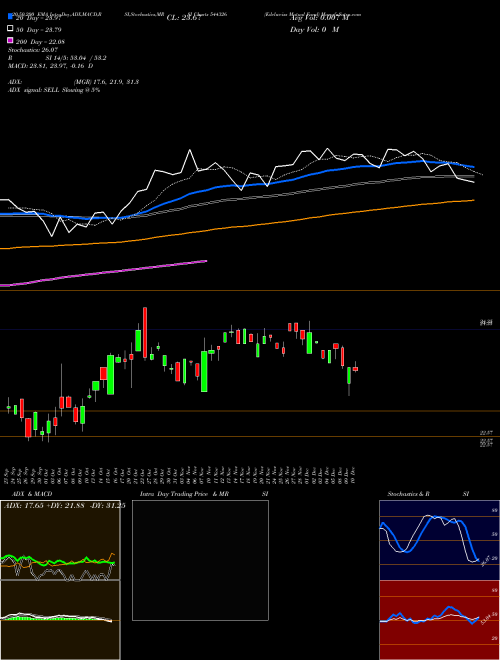This screenshot has width=500, height=660.
Task: Click the tallest red candlestick in October
Action: pyautogui.click(x=145, y=333)
